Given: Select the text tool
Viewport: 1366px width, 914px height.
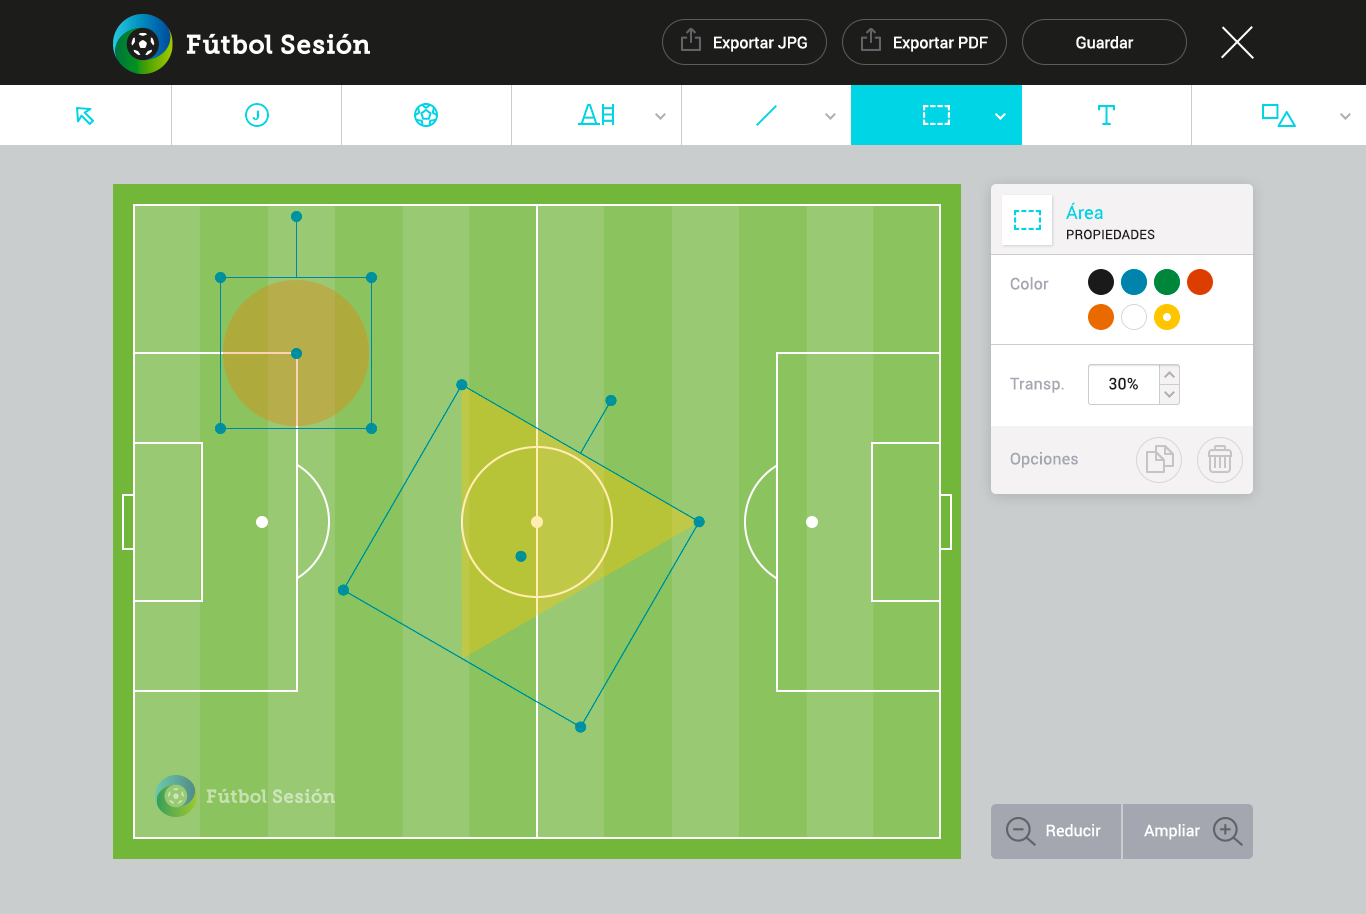Looking at the screenshot, I should pyautogui.click(x=1106, y=115).
